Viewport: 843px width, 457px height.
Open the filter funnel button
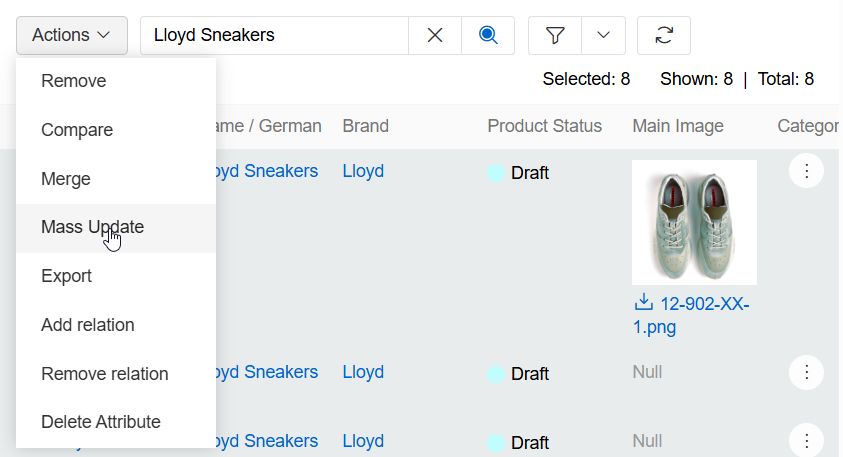click(x=555, y=35)
